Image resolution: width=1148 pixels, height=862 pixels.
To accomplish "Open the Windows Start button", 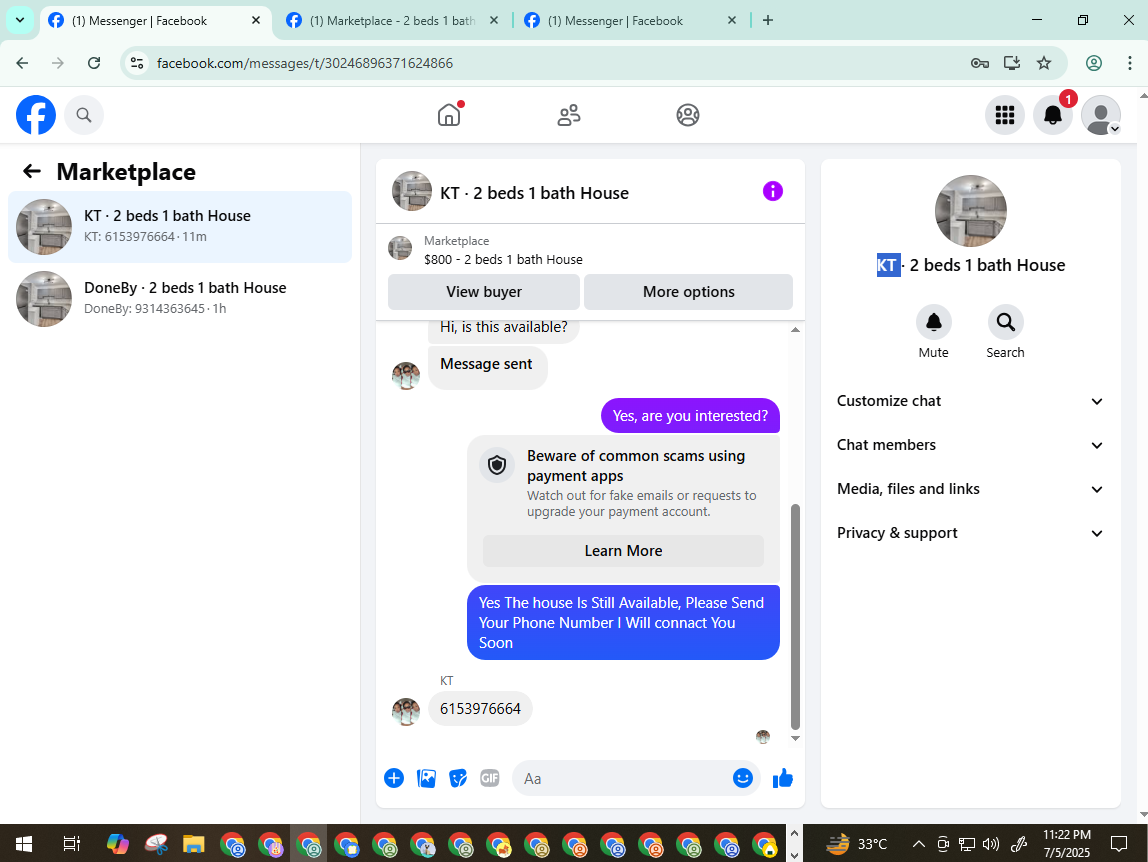I will pos(23,844).
